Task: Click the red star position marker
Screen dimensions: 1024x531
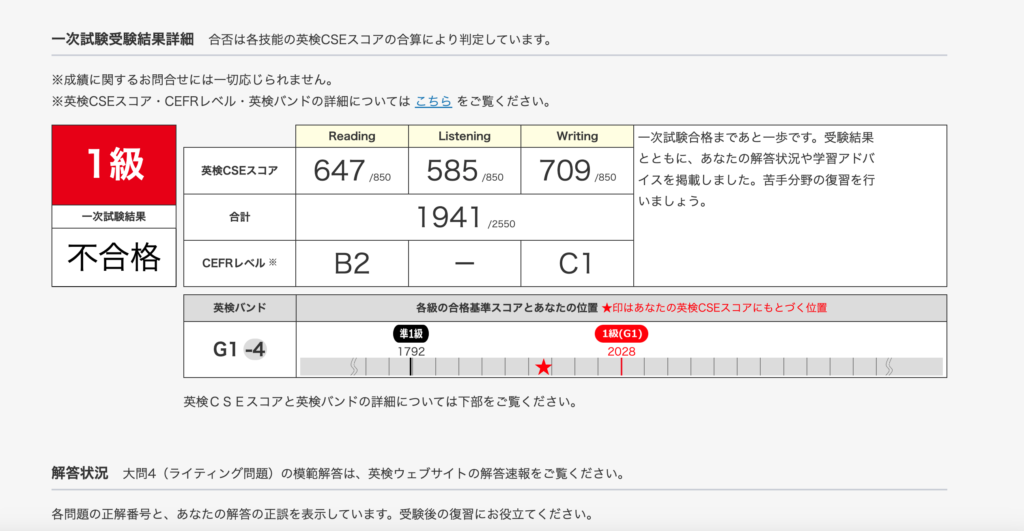Action: pos(543,367)
